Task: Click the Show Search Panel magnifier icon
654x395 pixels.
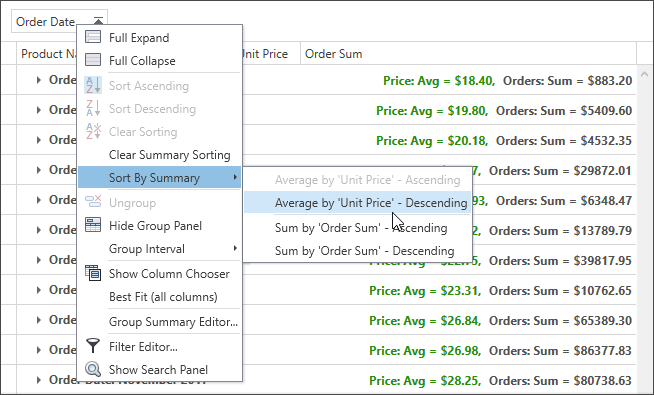Action: click(x=93, y=369)
